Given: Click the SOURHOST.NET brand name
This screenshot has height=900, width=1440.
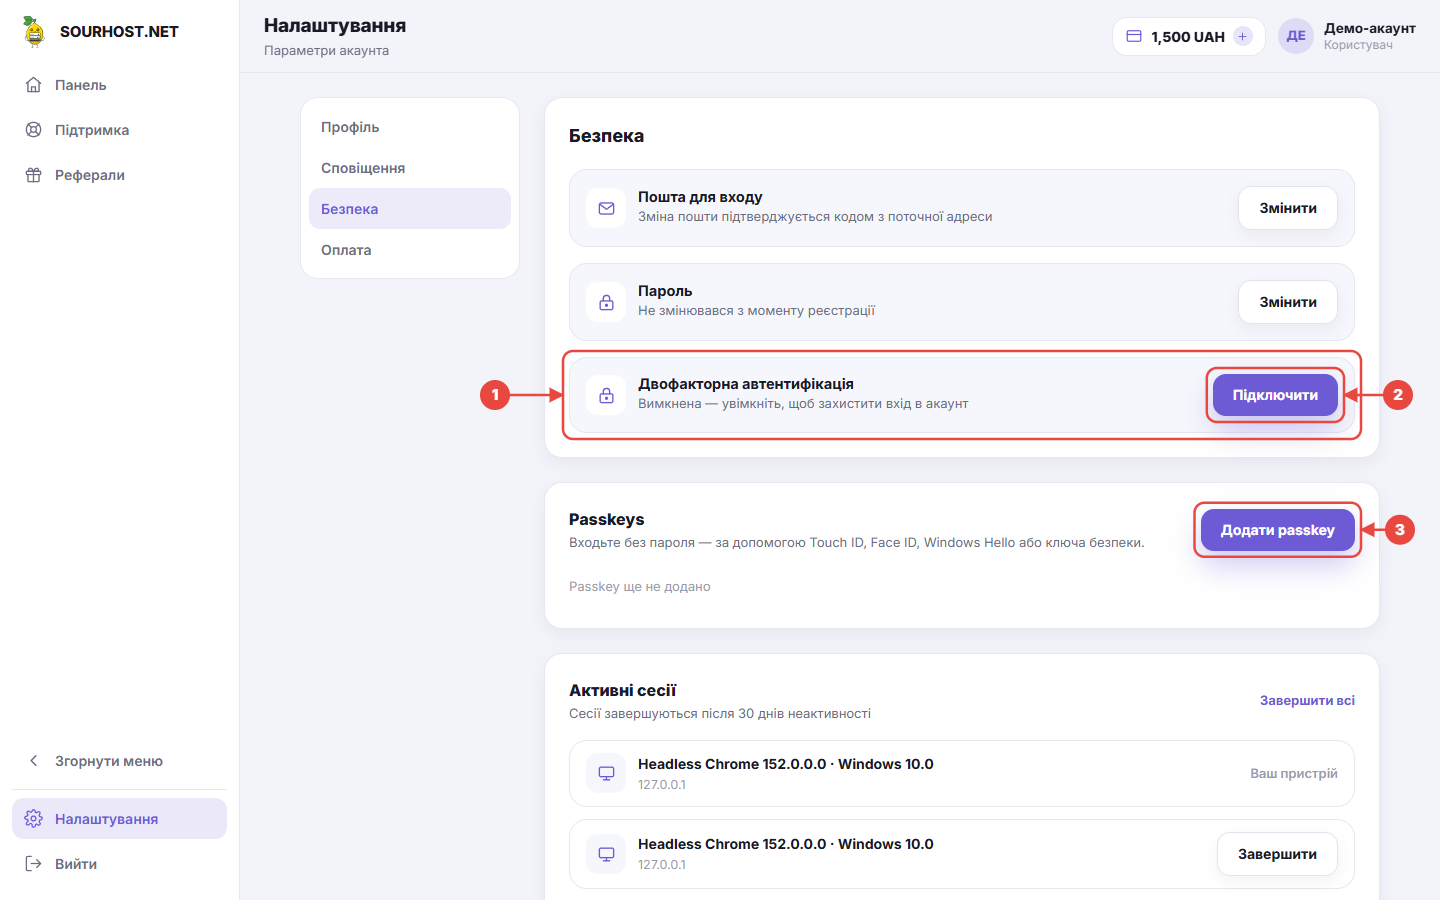Looking at the screenshot, I should [119, 32].
